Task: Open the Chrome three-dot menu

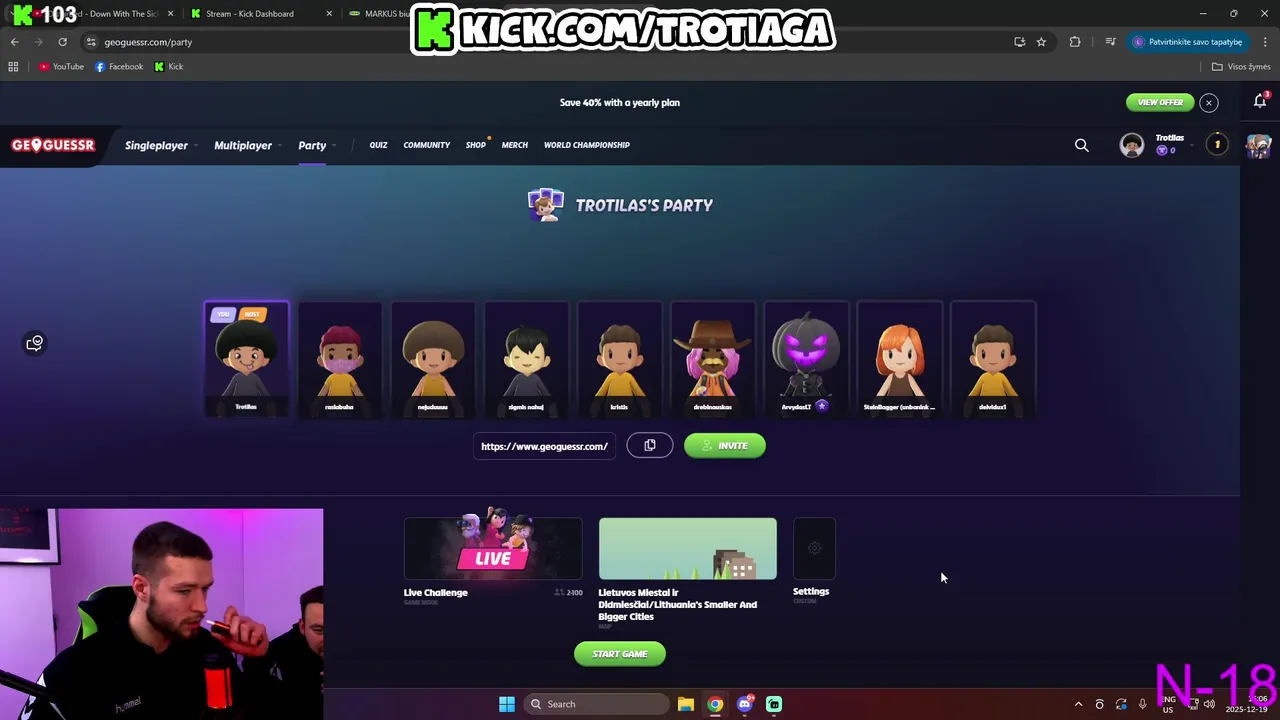Action: (1266, 42)
